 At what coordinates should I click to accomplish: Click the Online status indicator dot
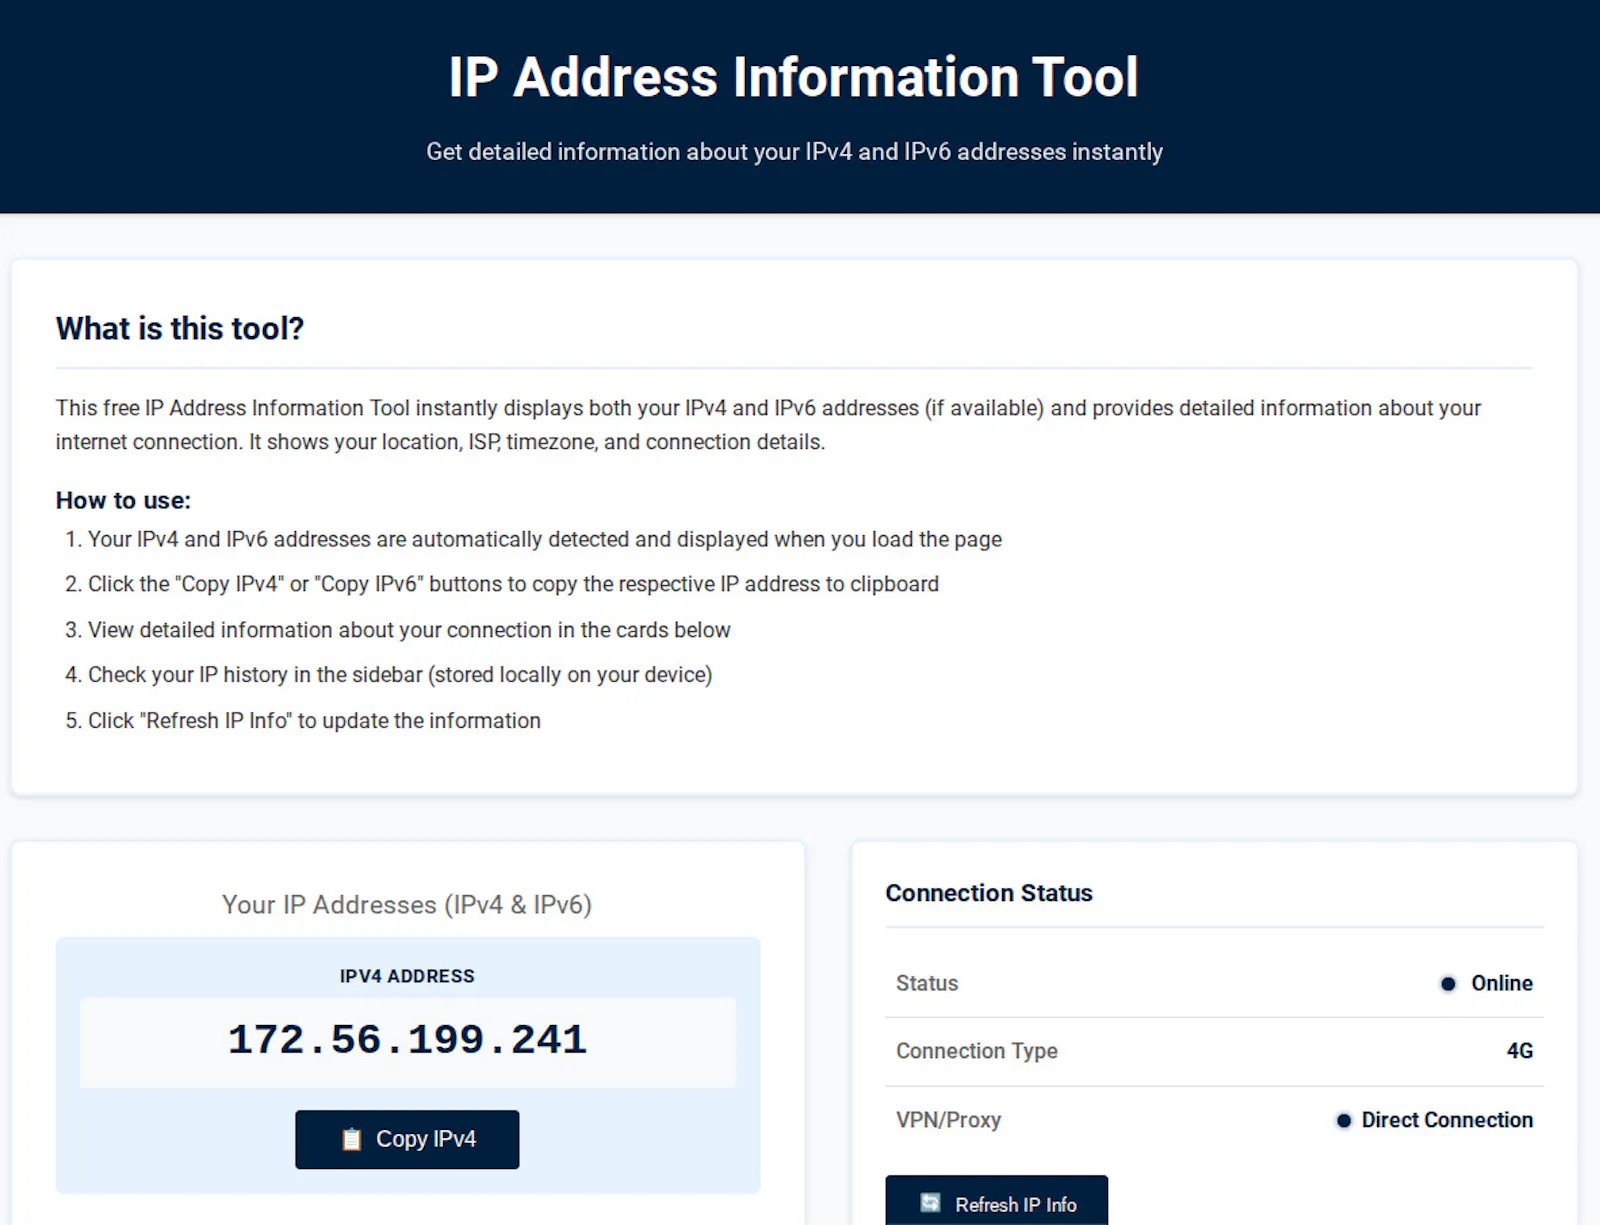tap(1448, 984)
